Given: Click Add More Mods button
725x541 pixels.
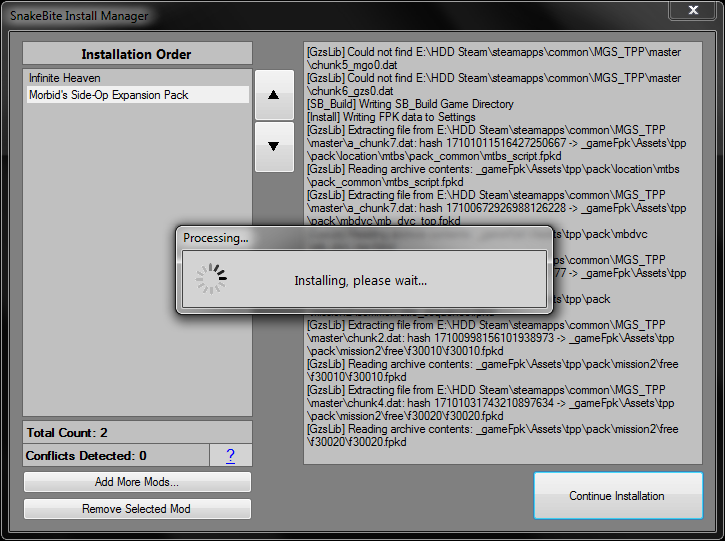Looking at the screenshot, I should click(x=137, y=482).
